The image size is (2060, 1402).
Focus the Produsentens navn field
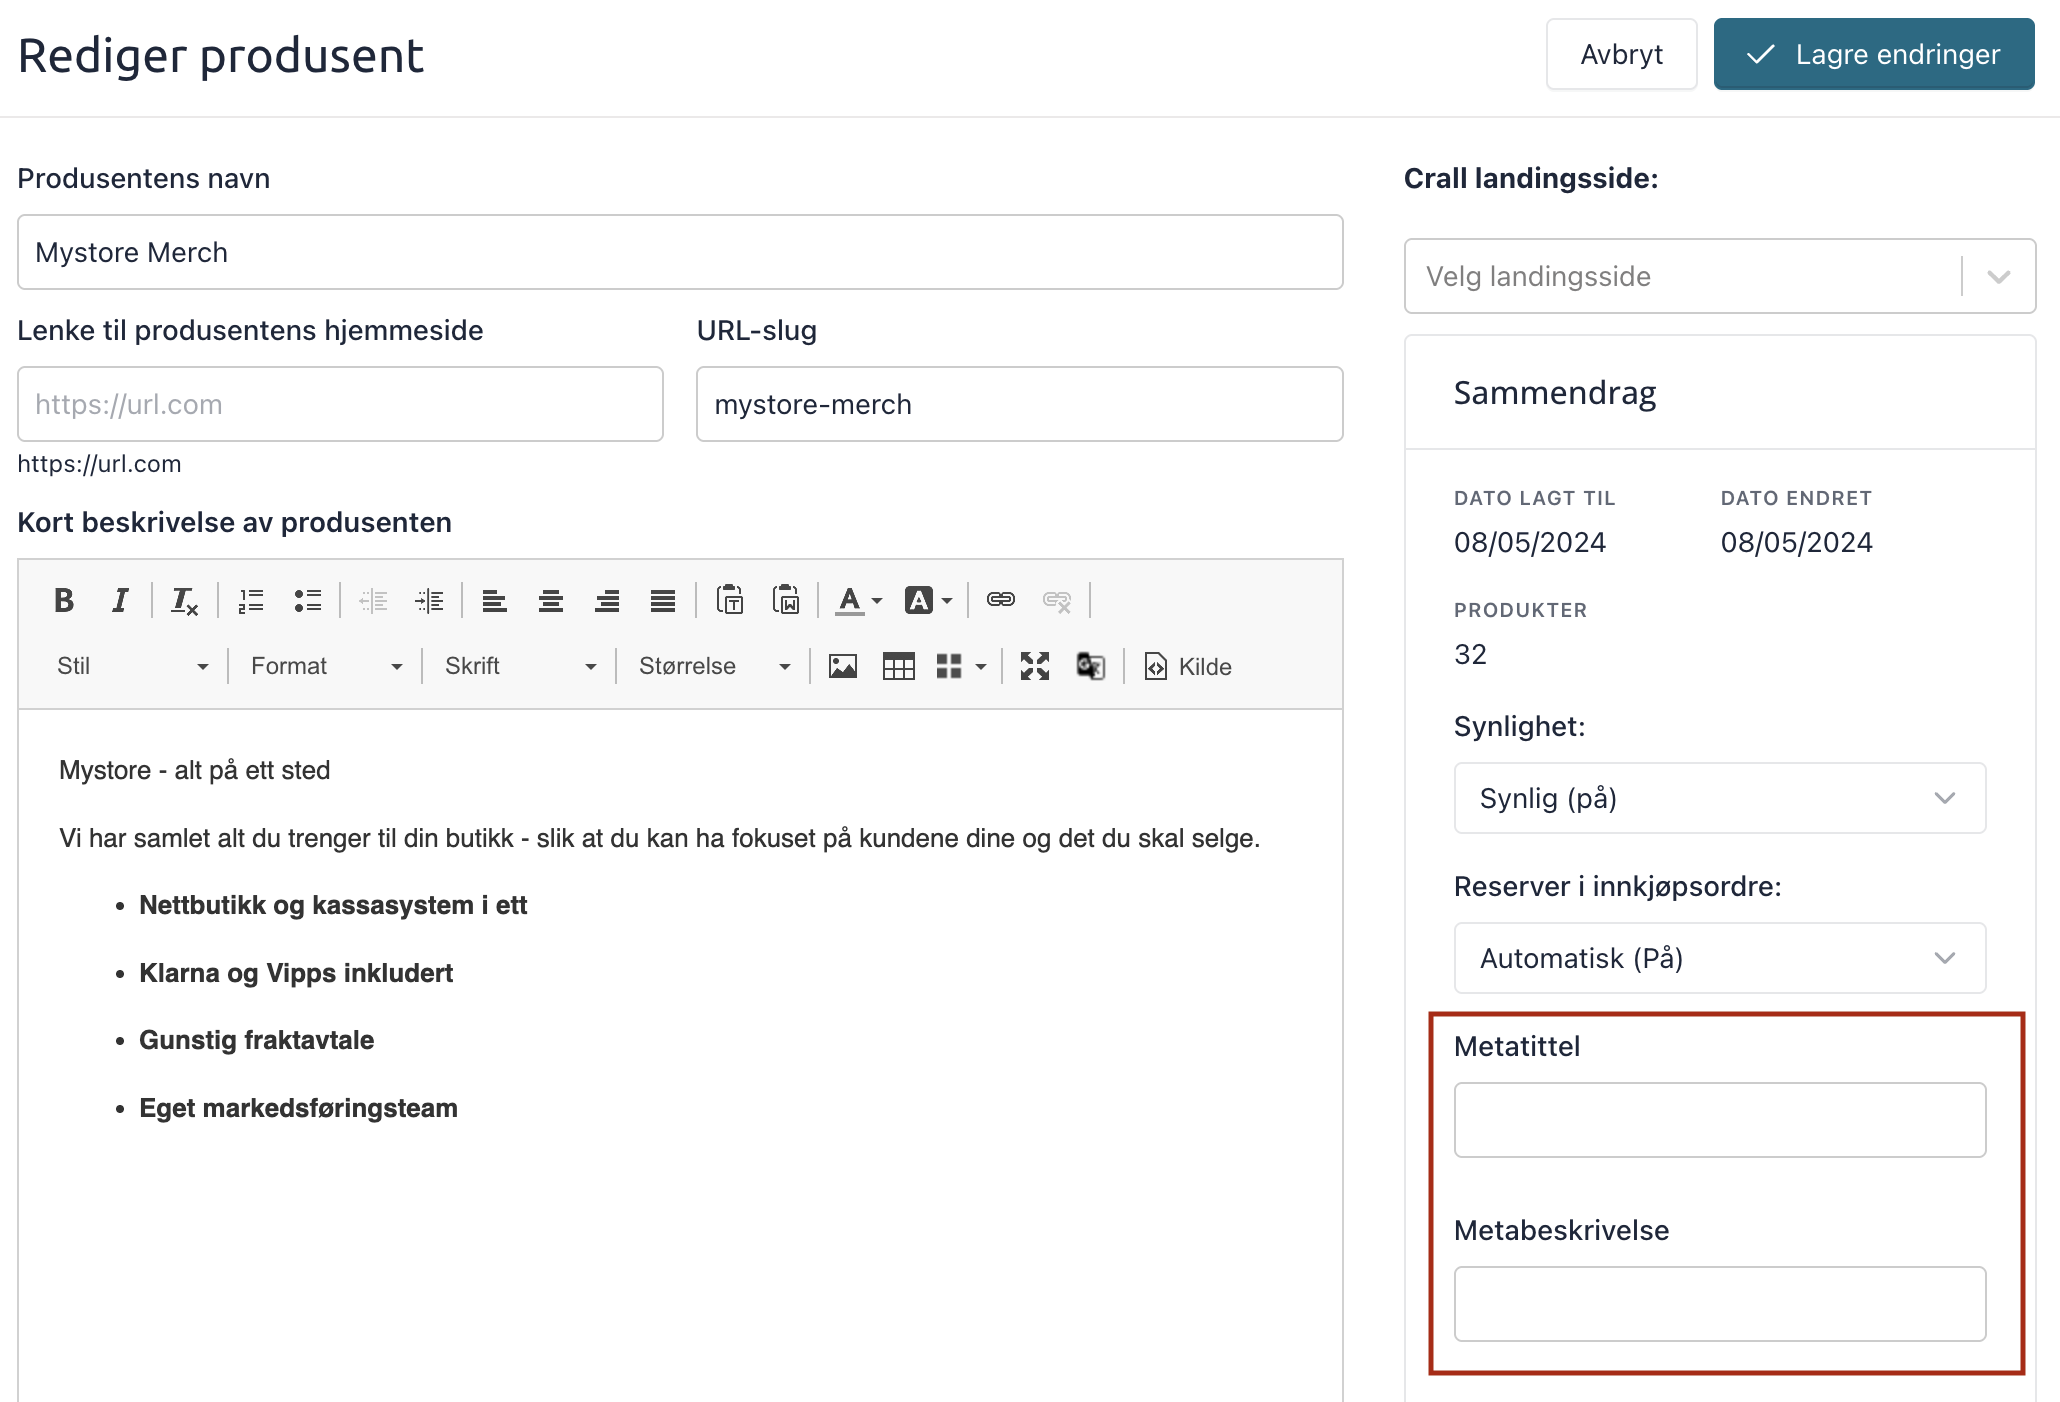coord(680,252)
